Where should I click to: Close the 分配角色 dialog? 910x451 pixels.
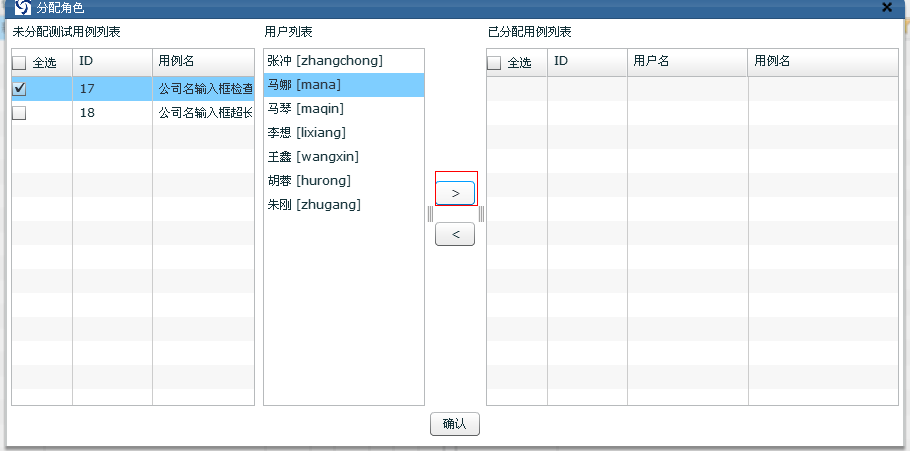click(x=886, y=7)
